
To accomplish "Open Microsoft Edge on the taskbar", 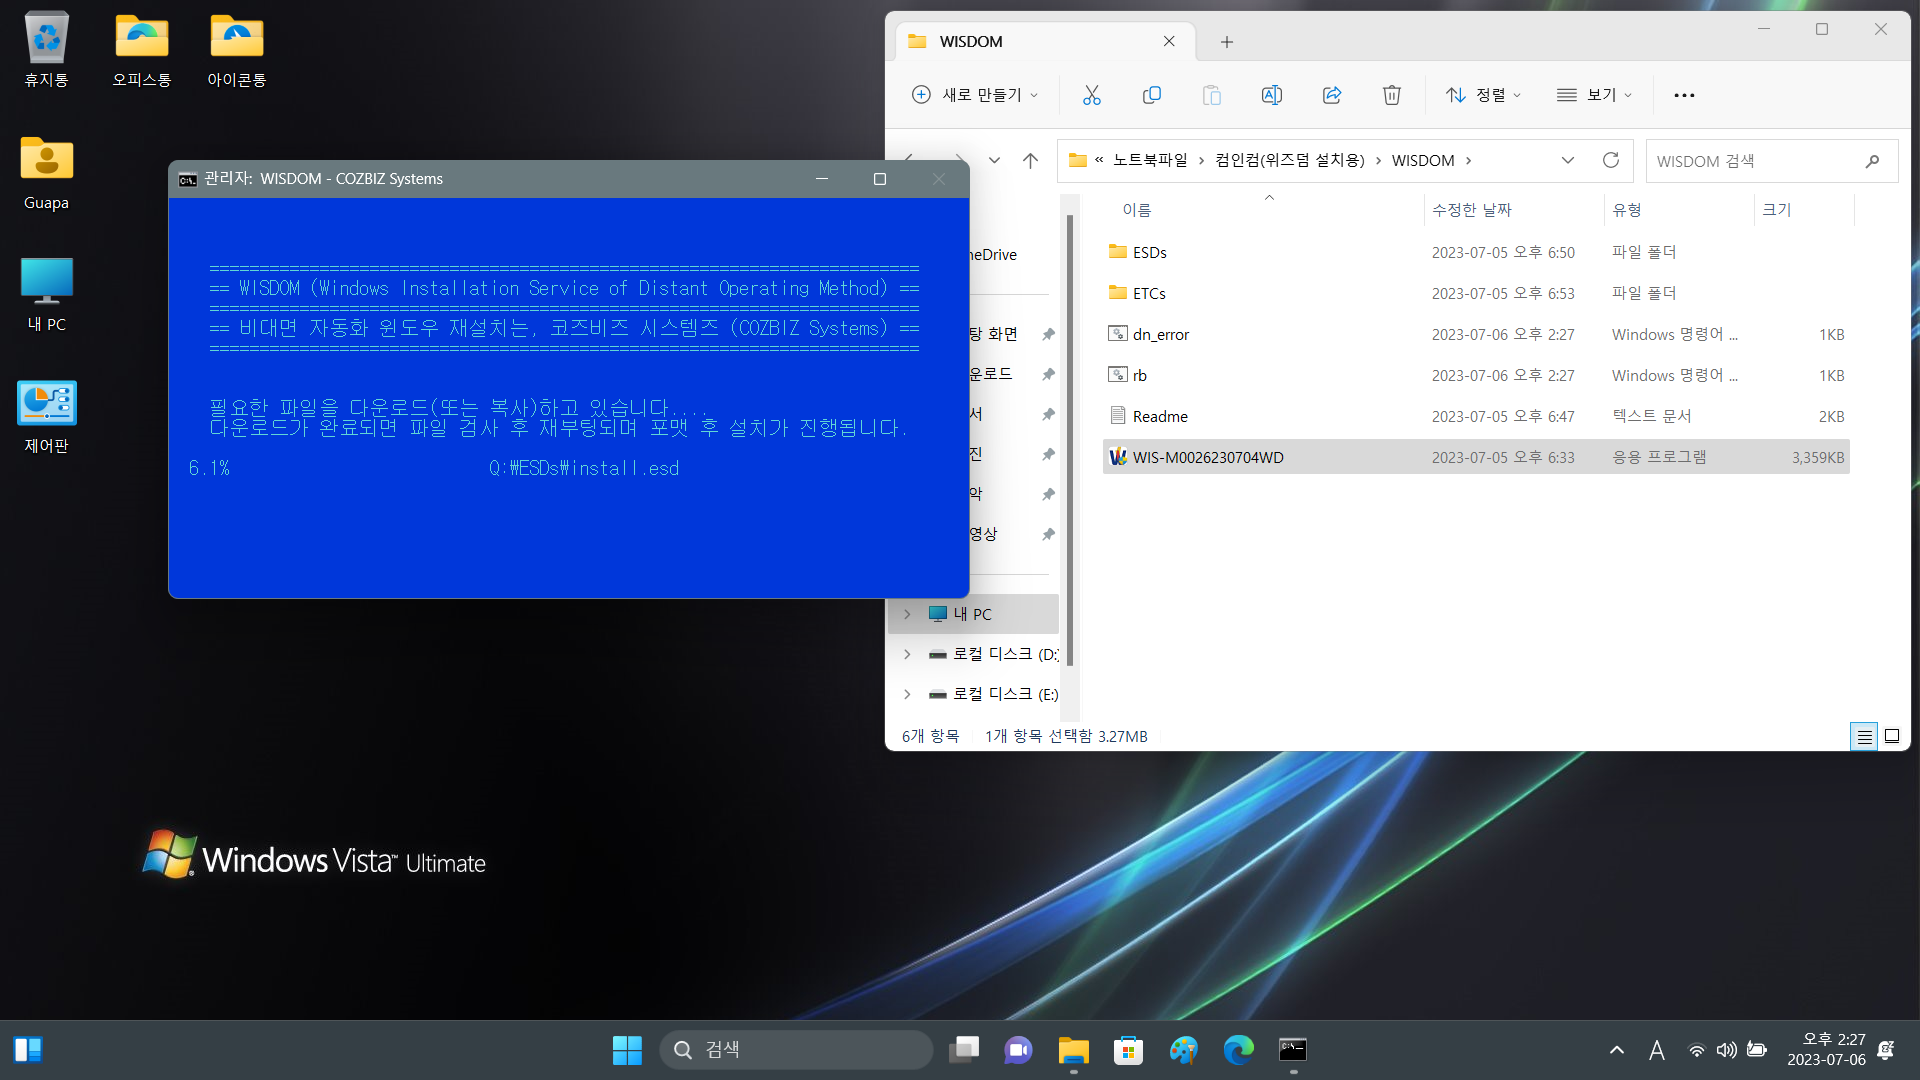I will tap(1238, 1049).
